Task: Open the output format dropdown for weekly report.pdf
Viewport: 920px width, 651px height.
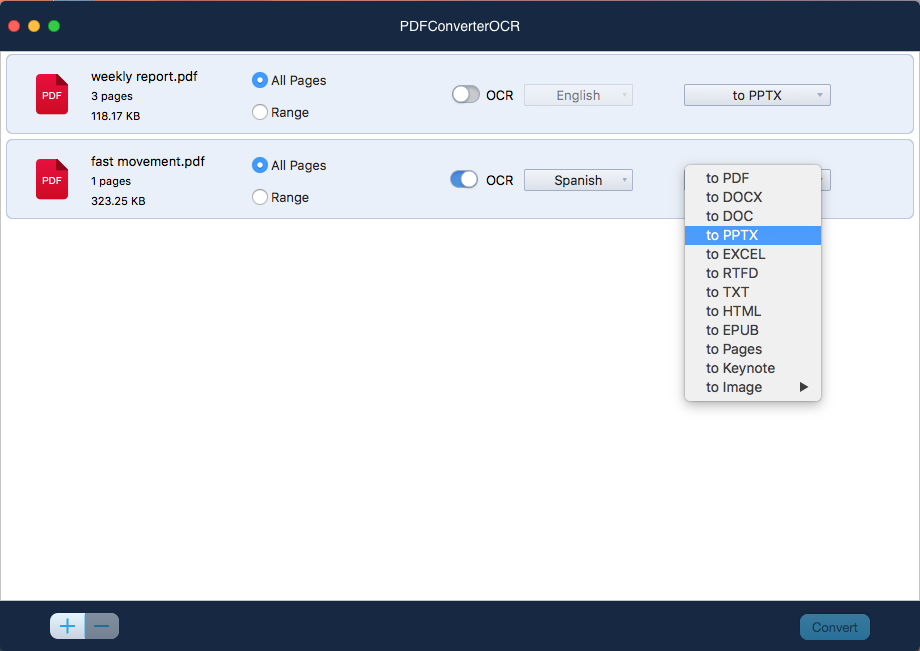Action: (757, 94)
